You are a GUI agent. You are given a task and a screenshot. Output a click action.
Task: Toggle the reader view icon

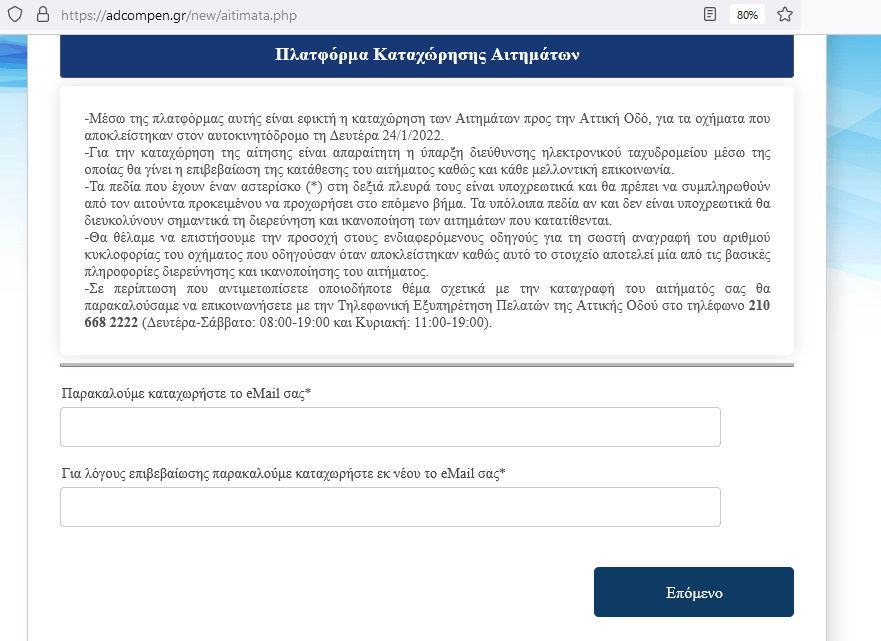coord(710,14)
